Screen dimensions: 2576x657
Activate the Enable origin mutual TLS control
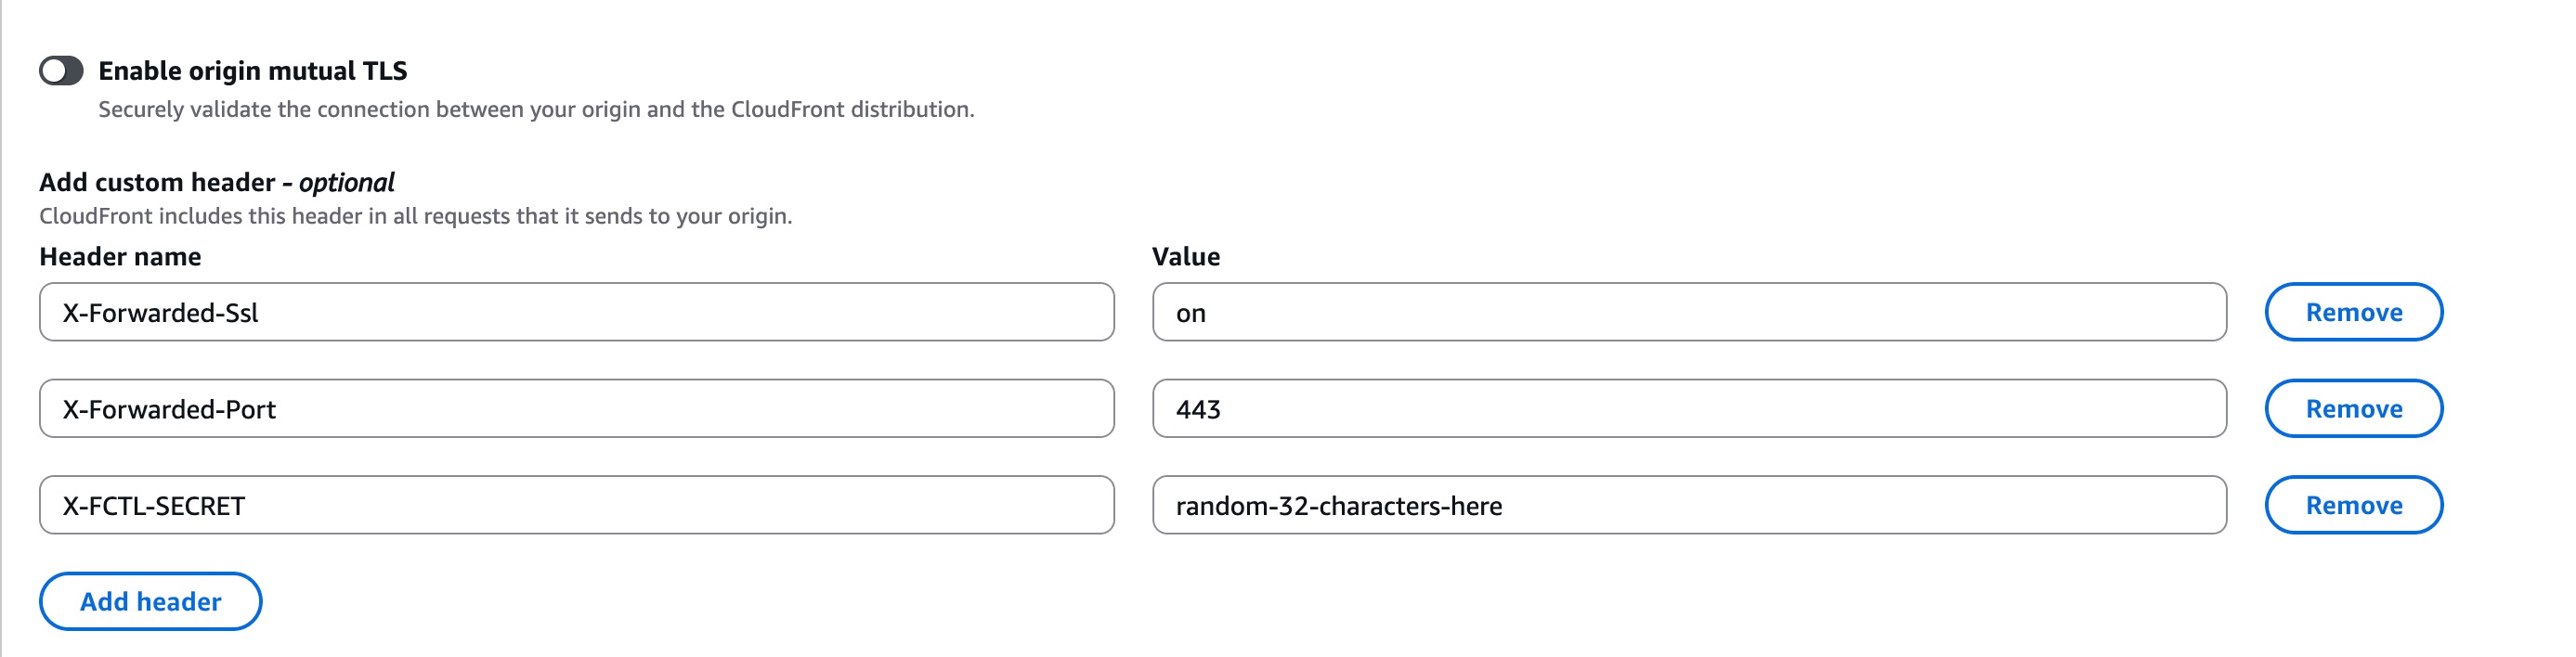click(x=63, y=70)
